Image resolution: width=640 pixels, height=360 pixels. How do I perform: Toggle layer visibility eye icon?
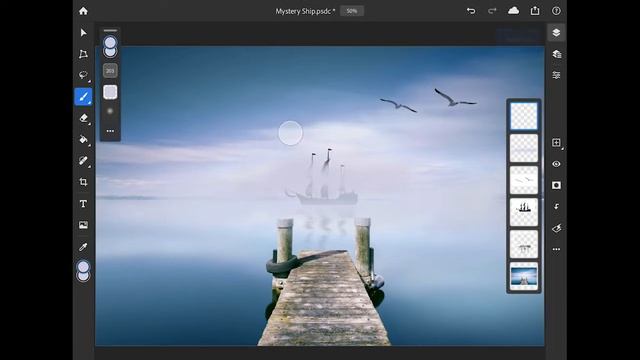pyautogui.click(x=556, y=164)
